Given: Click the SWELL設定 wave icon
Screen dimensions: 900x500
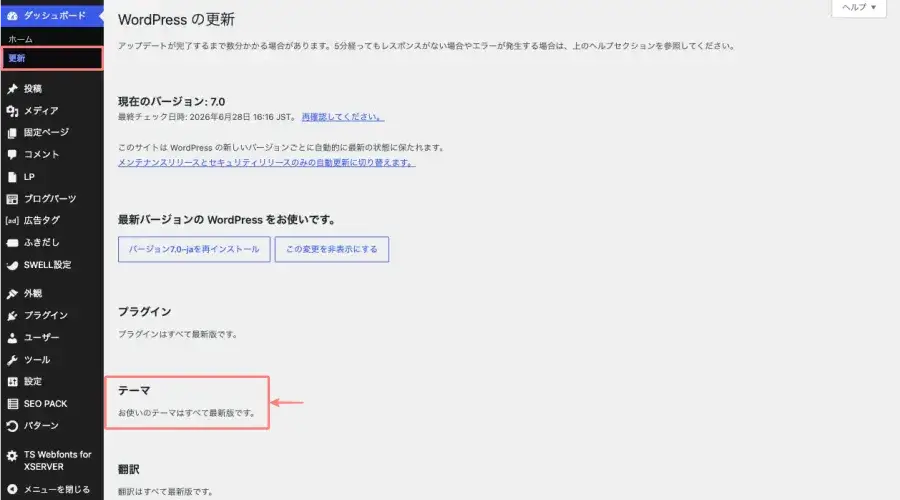Looking at the screenshot, I should coord(12,265).
